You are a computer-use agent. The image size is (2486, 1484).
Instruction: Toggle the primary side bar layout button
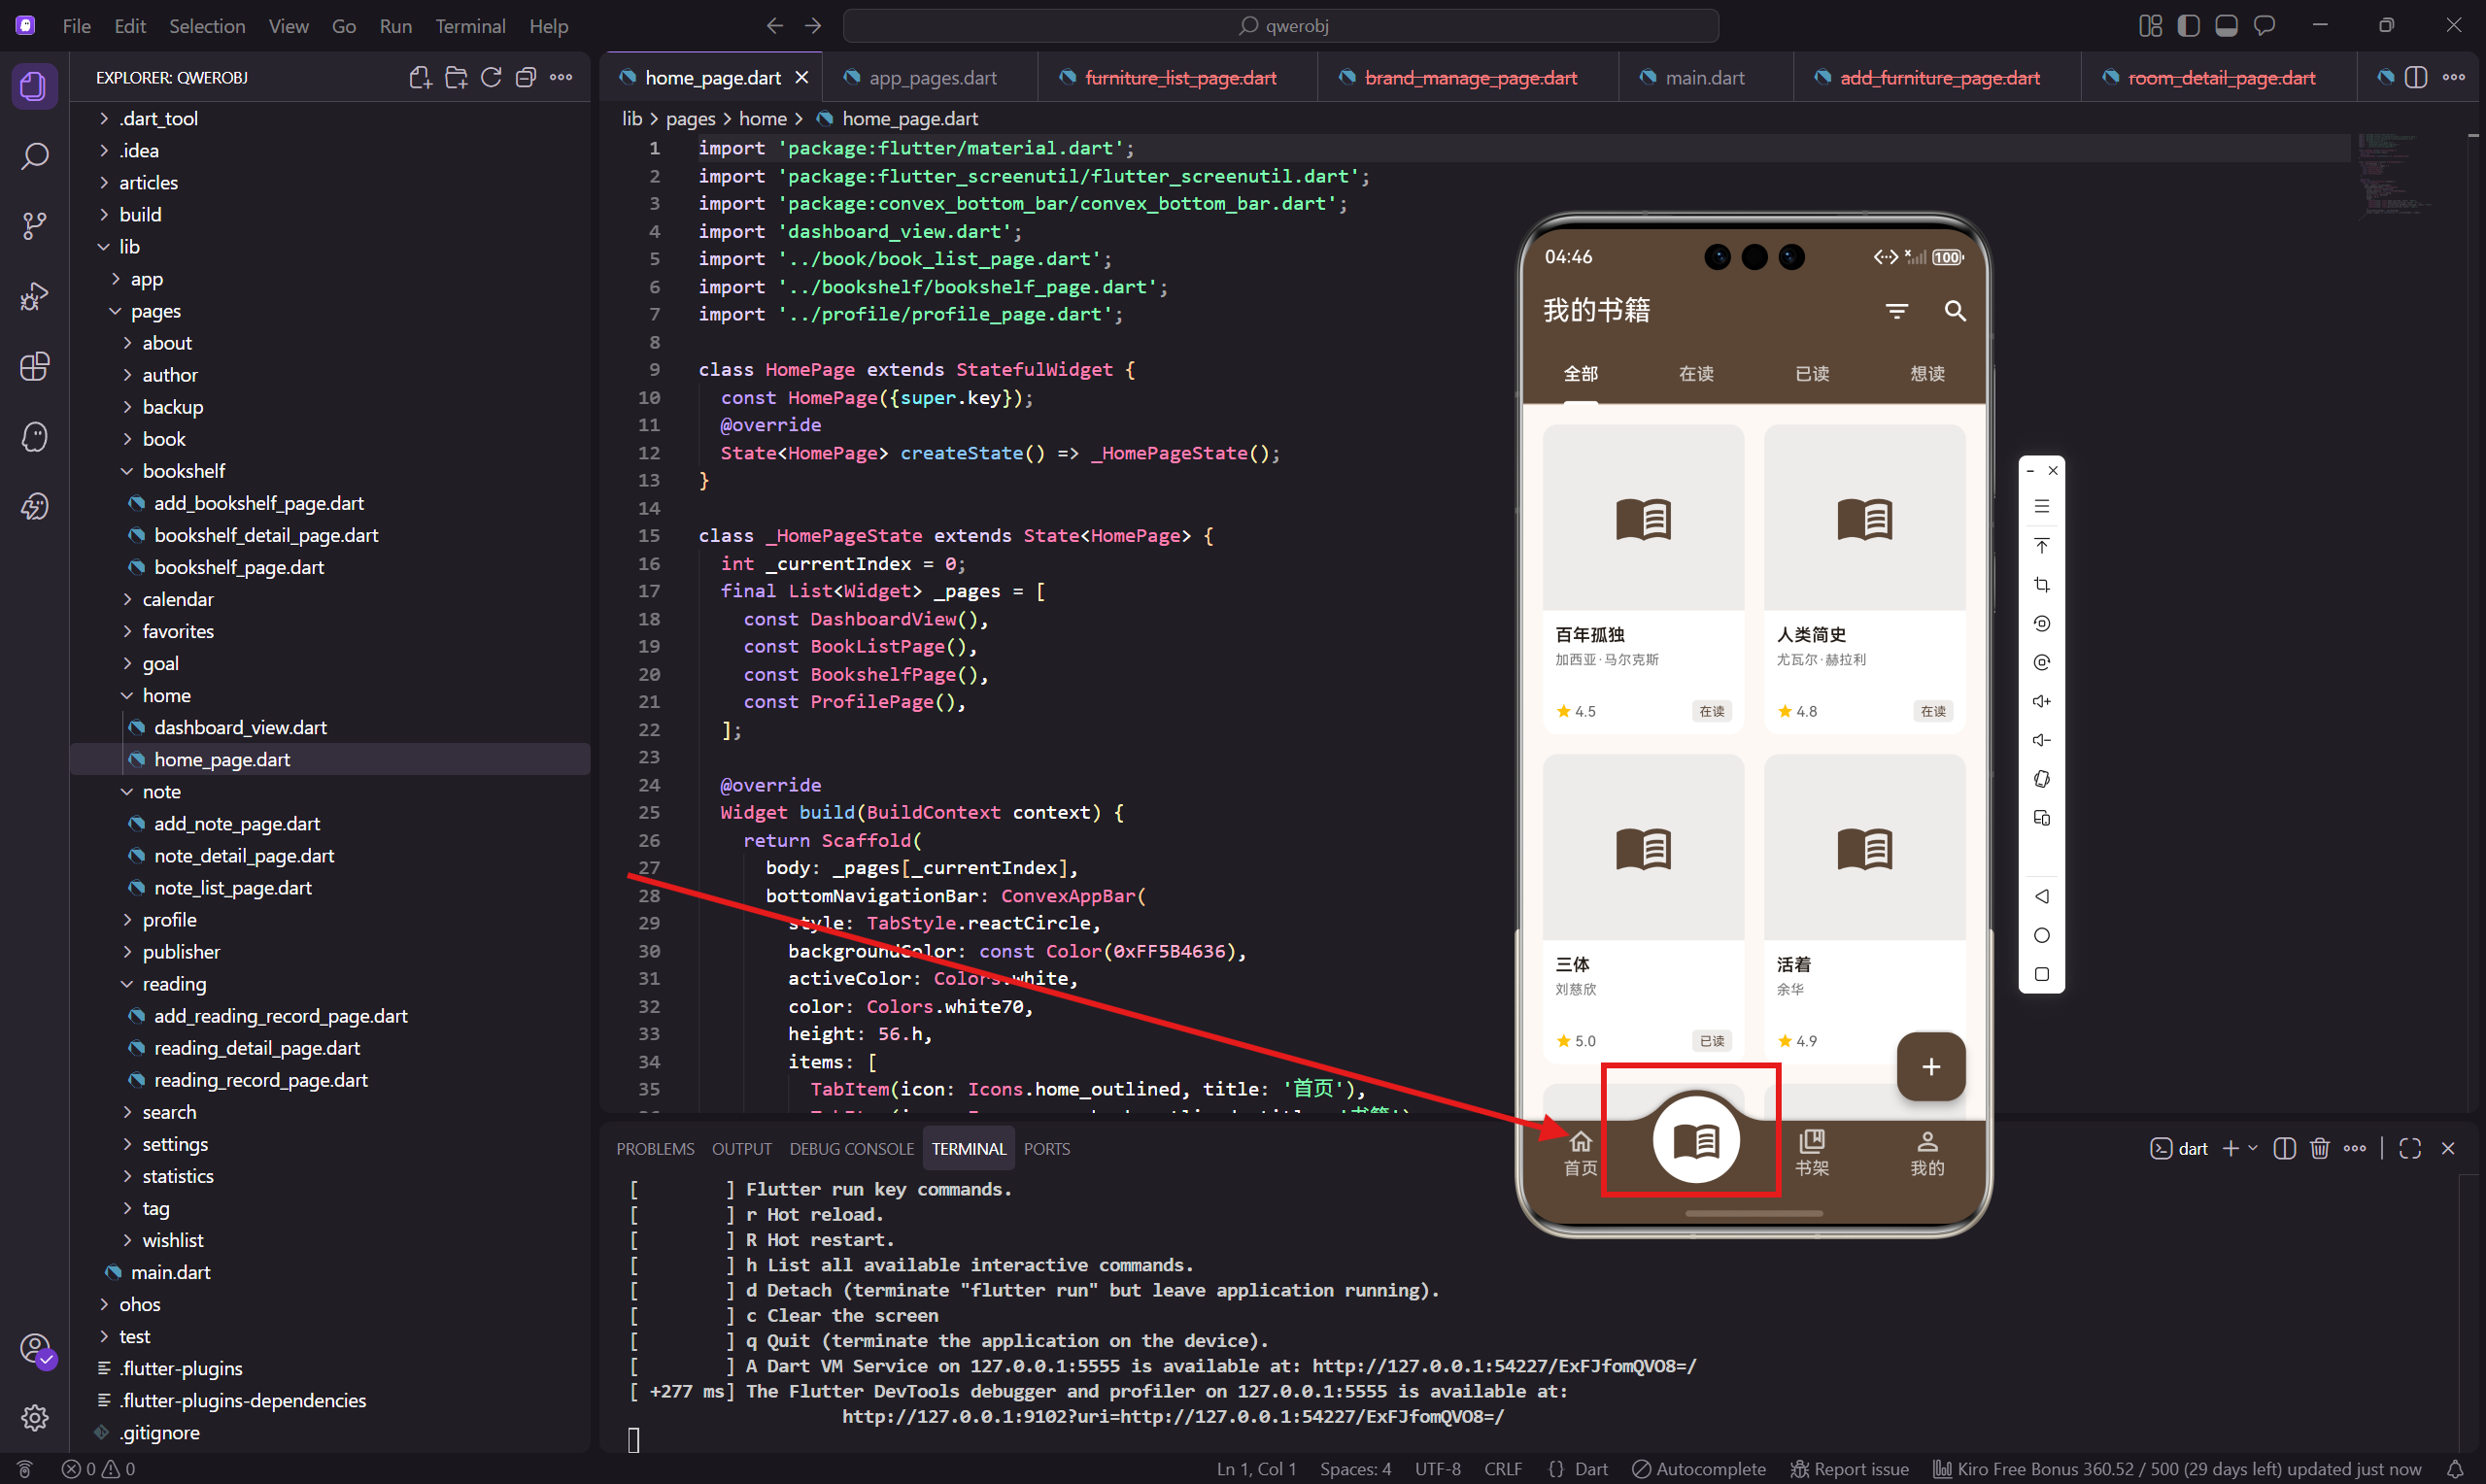(2188, 26)
